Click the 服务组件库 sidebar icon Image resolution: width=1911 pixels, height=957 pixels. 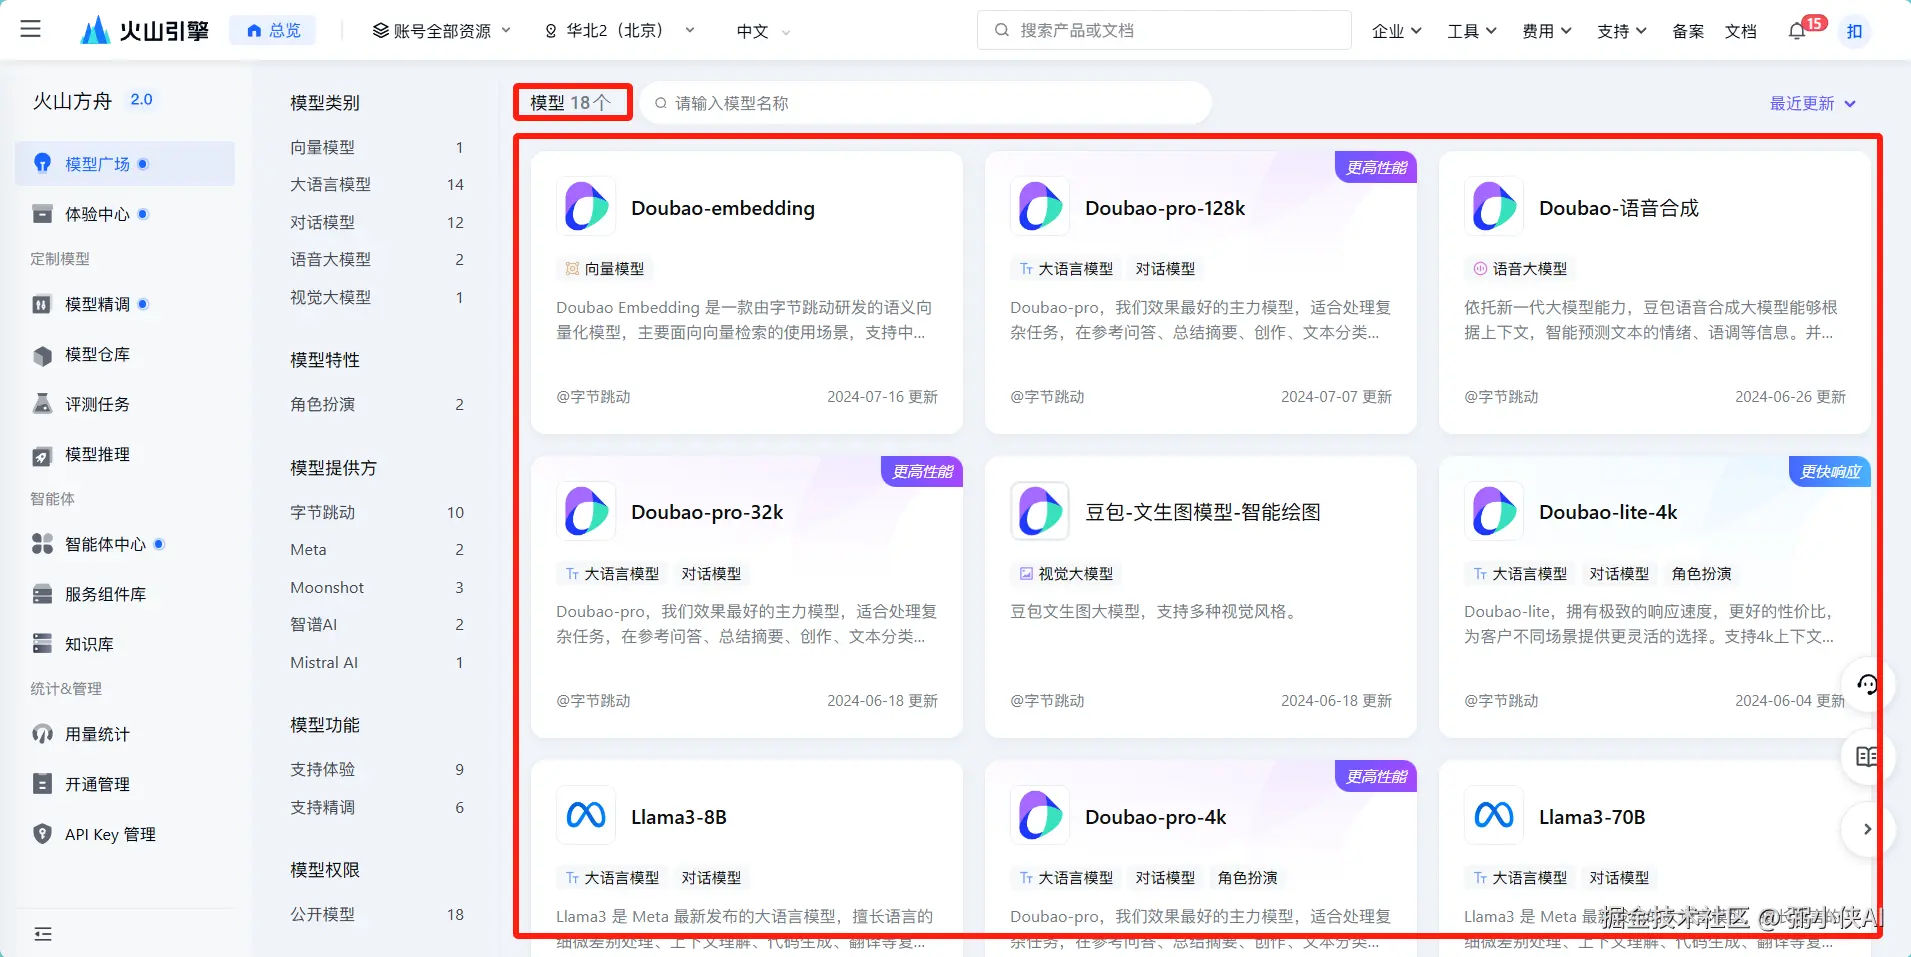tap(42, 594)
